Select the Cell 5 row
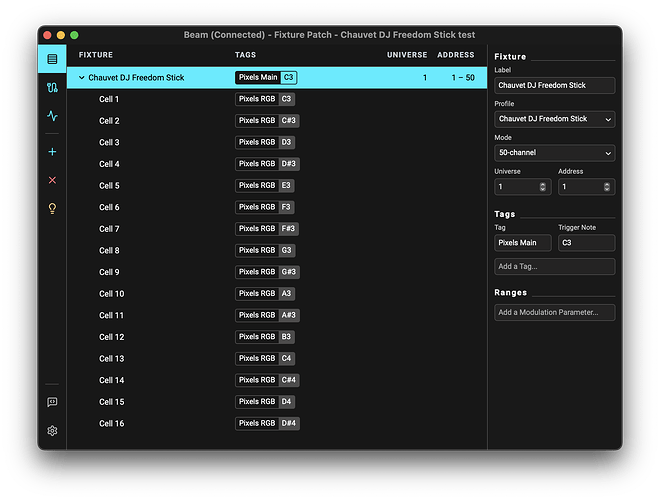Image resolution: width=660 pixels, height=500 pixels. 109,186
